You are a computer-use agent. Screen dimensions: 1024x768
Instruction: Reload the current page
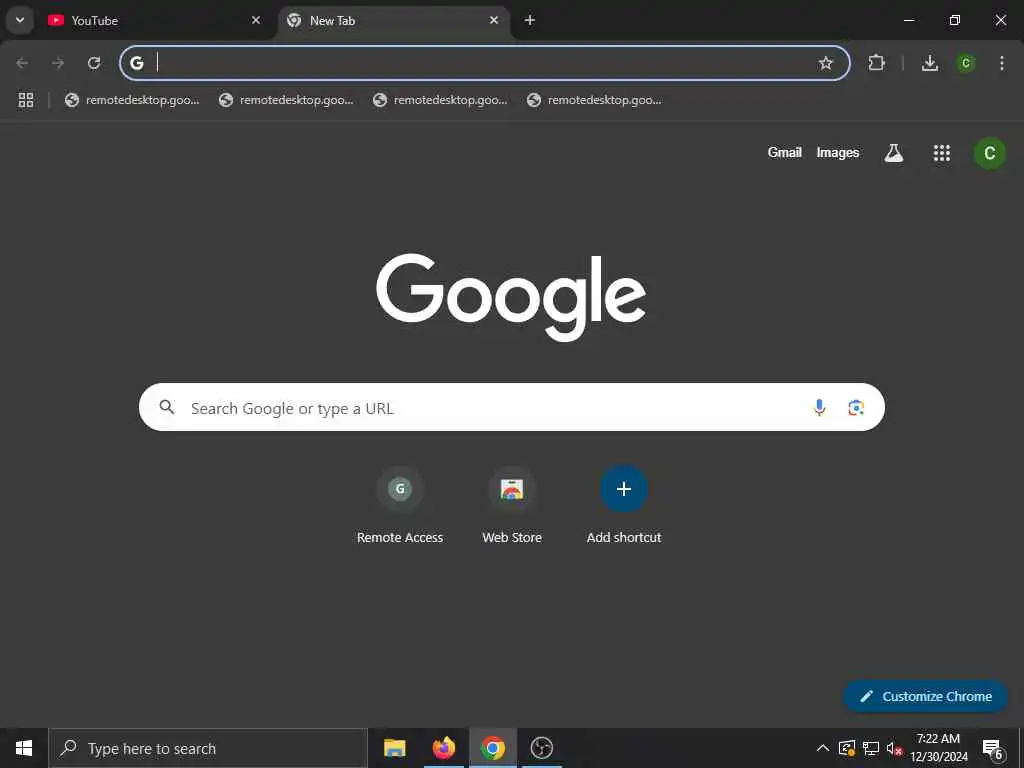94,63
